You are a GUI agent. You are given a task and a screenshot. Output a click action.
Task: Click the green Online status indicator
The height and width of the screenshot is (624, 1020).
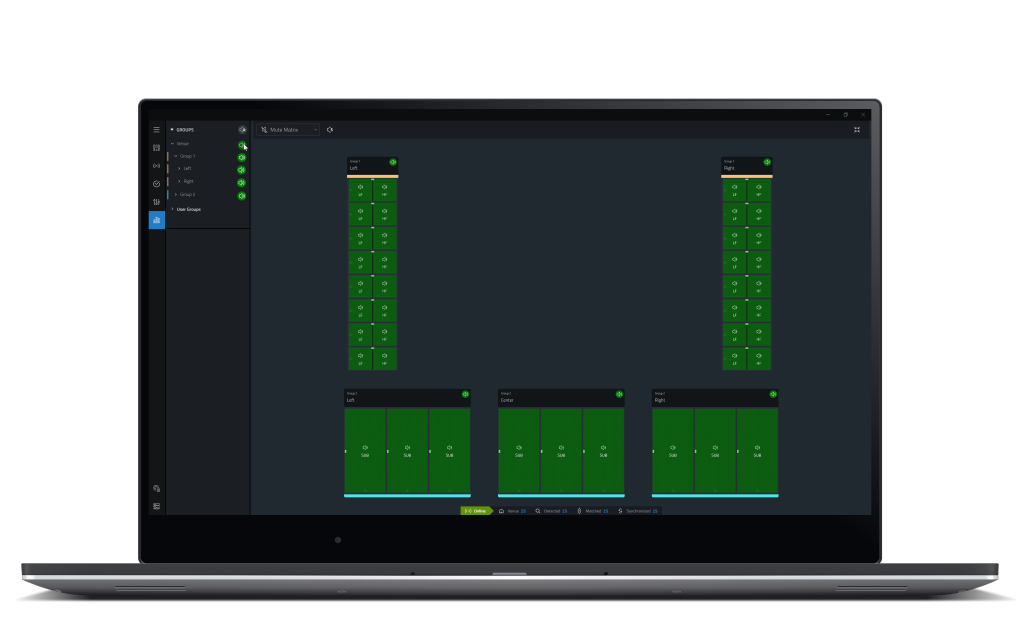click(476, 511)
